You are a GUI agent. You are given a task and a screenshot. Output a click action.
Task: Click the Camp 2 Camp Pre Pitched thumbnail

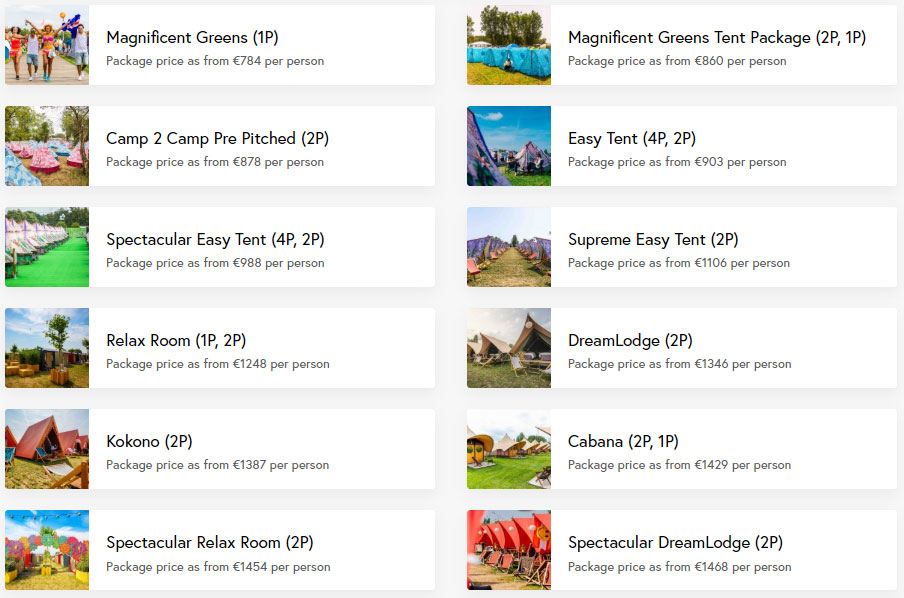click(x=47, y=146)
